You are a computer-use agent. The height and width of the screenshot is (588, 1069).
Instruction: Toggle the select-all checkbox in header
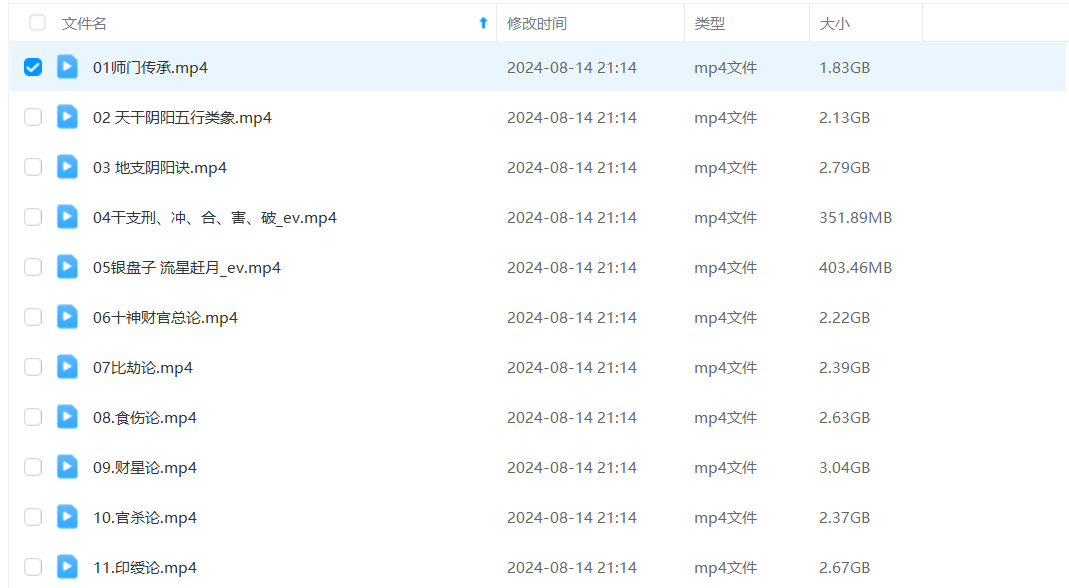coord(37,22)
